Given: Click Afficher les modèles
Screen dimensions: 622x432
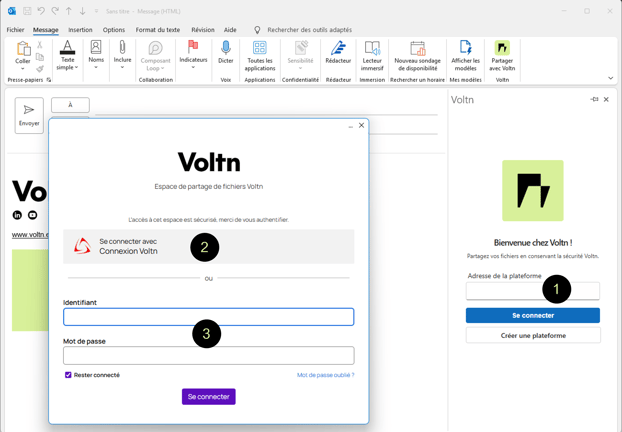Looking at the screenshot, I should tap(465, 56).
